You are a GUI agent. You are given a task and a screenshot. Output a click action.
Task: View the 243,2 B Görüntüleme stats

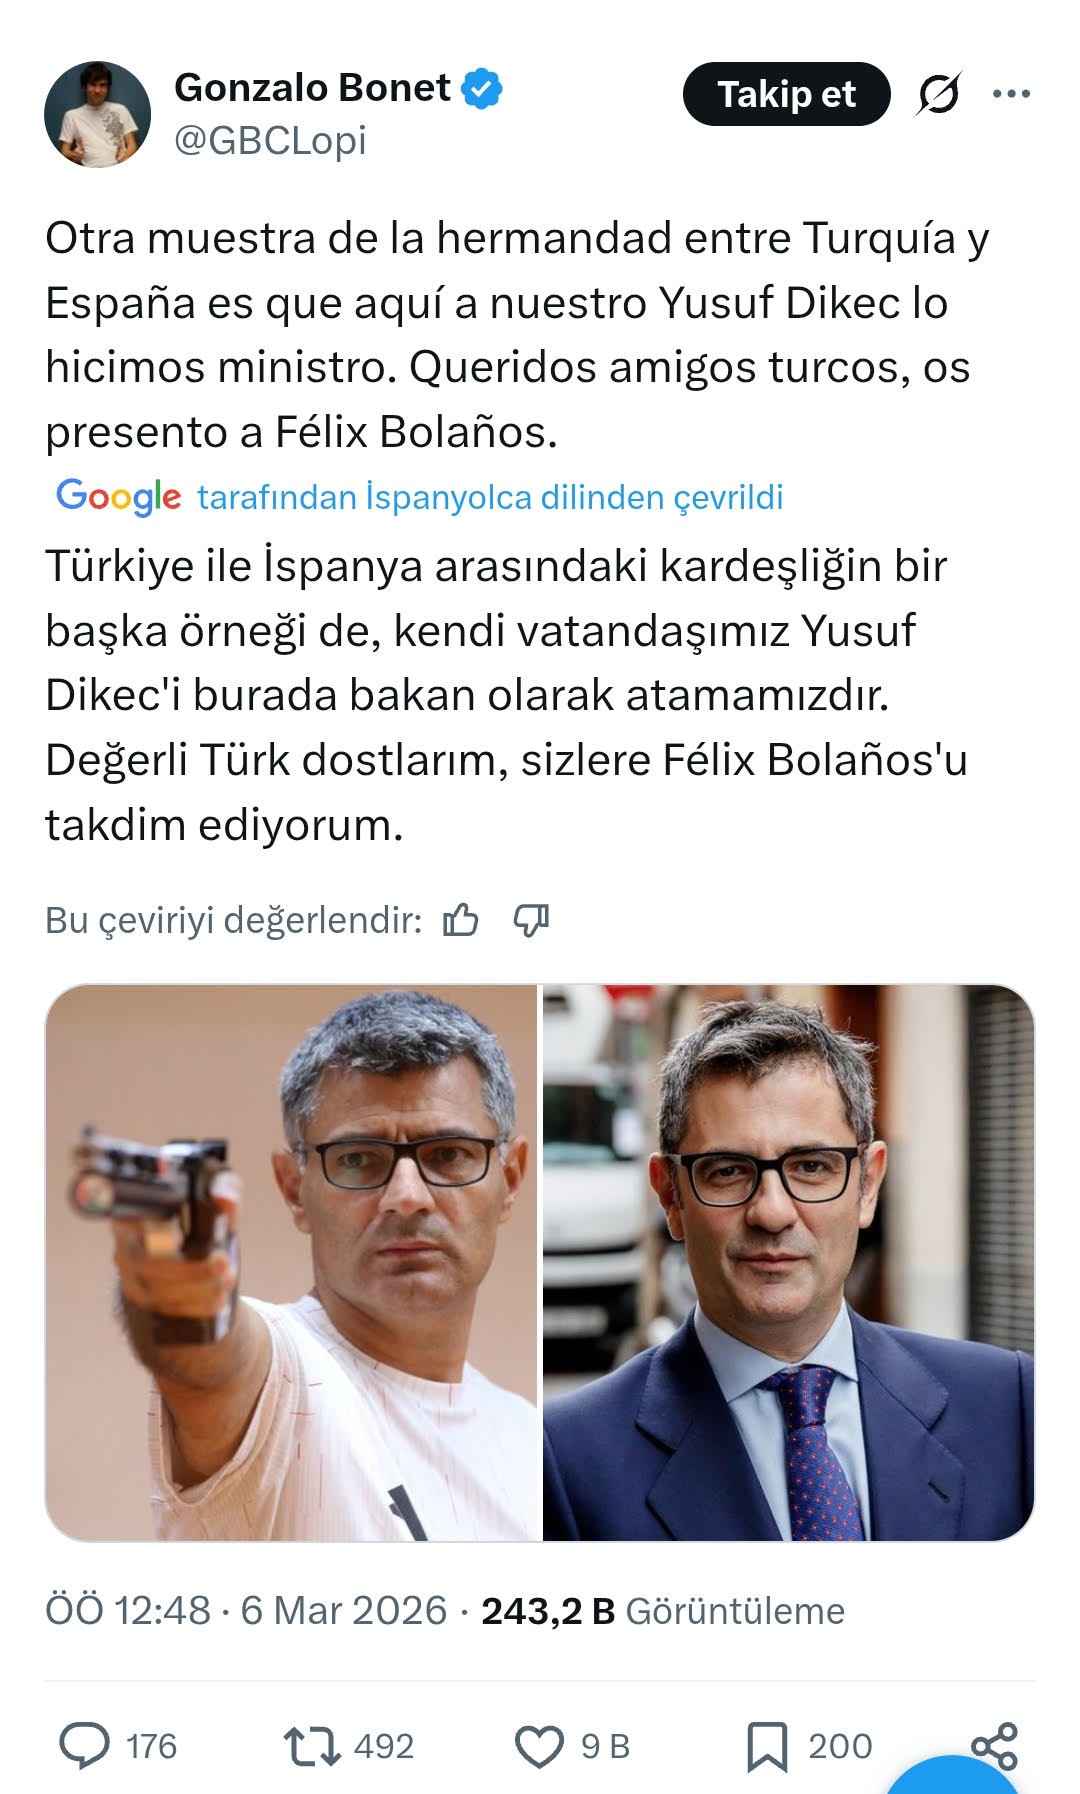point(663,1611)
